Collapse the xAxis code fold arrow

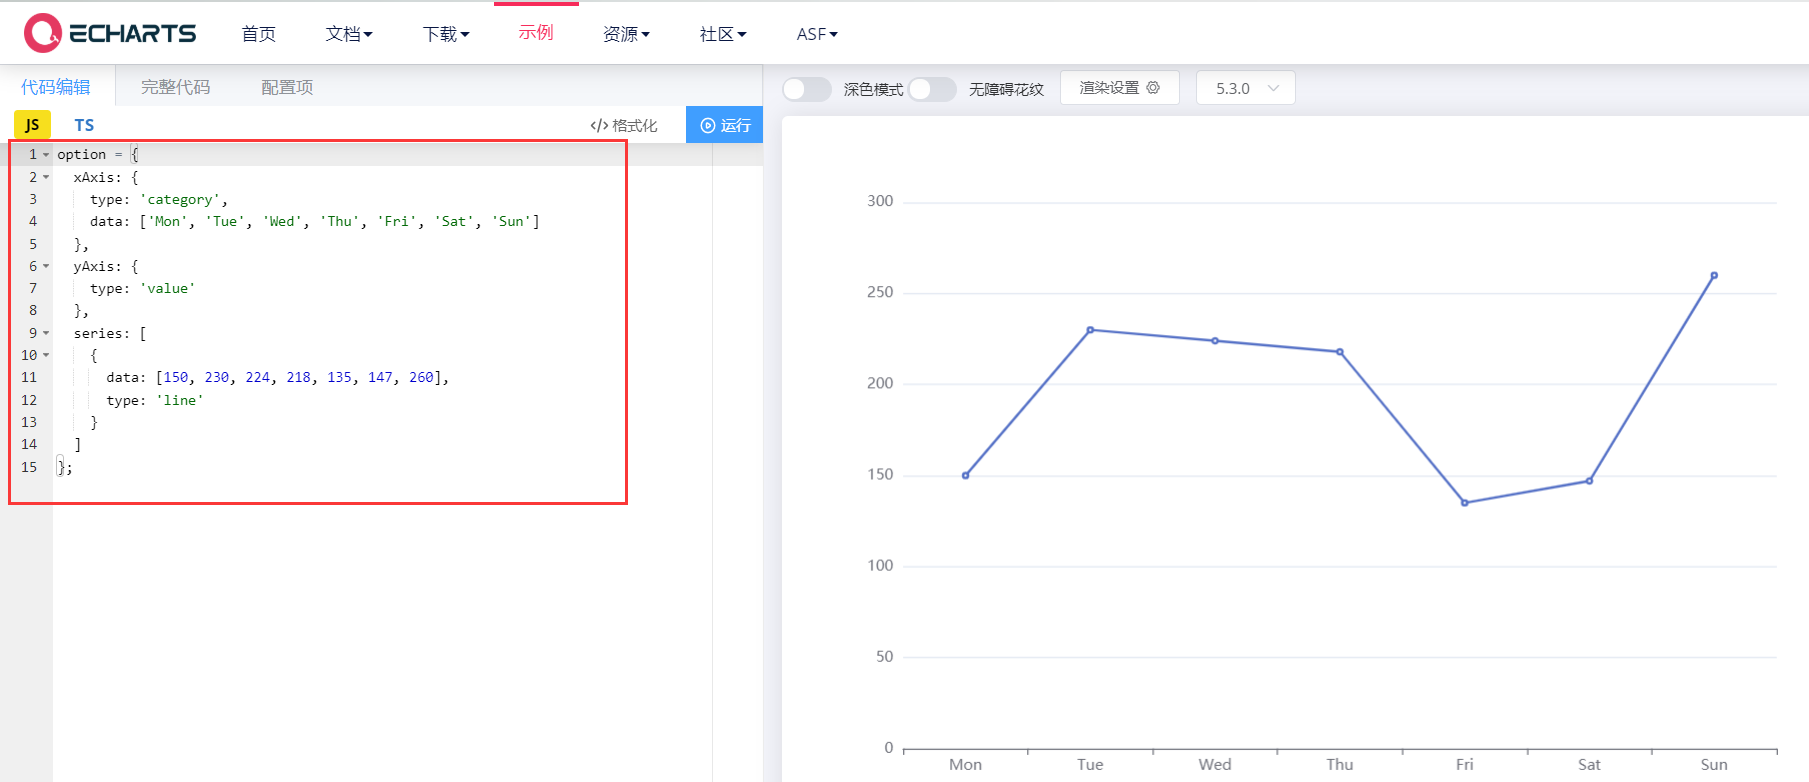pyautogui.click(x=46, y=177)
